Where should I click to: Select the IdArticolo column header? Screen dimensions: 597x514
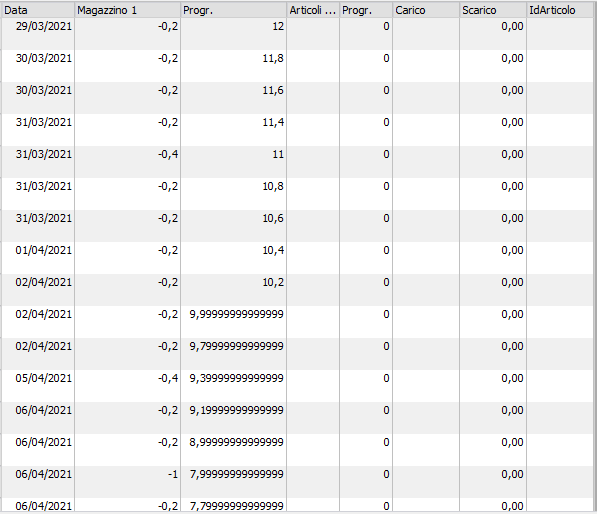pyautogui.click(x=561, y=10)
